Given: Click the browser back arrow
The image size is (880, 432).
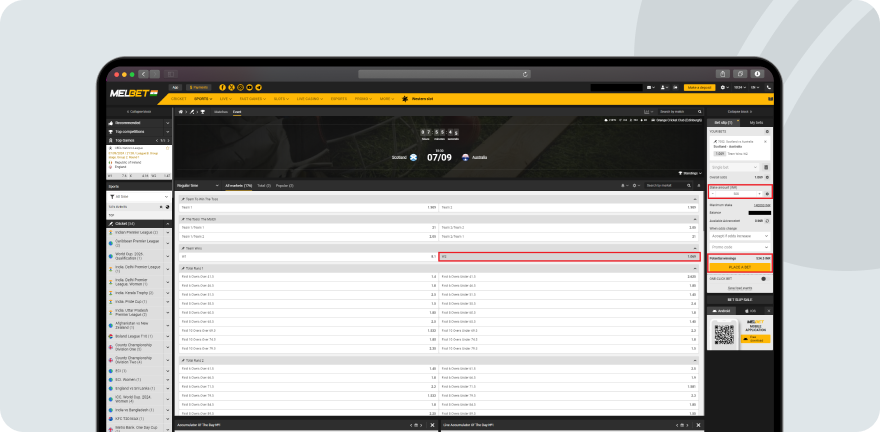Looking at the screenshot, I should 143,74.
